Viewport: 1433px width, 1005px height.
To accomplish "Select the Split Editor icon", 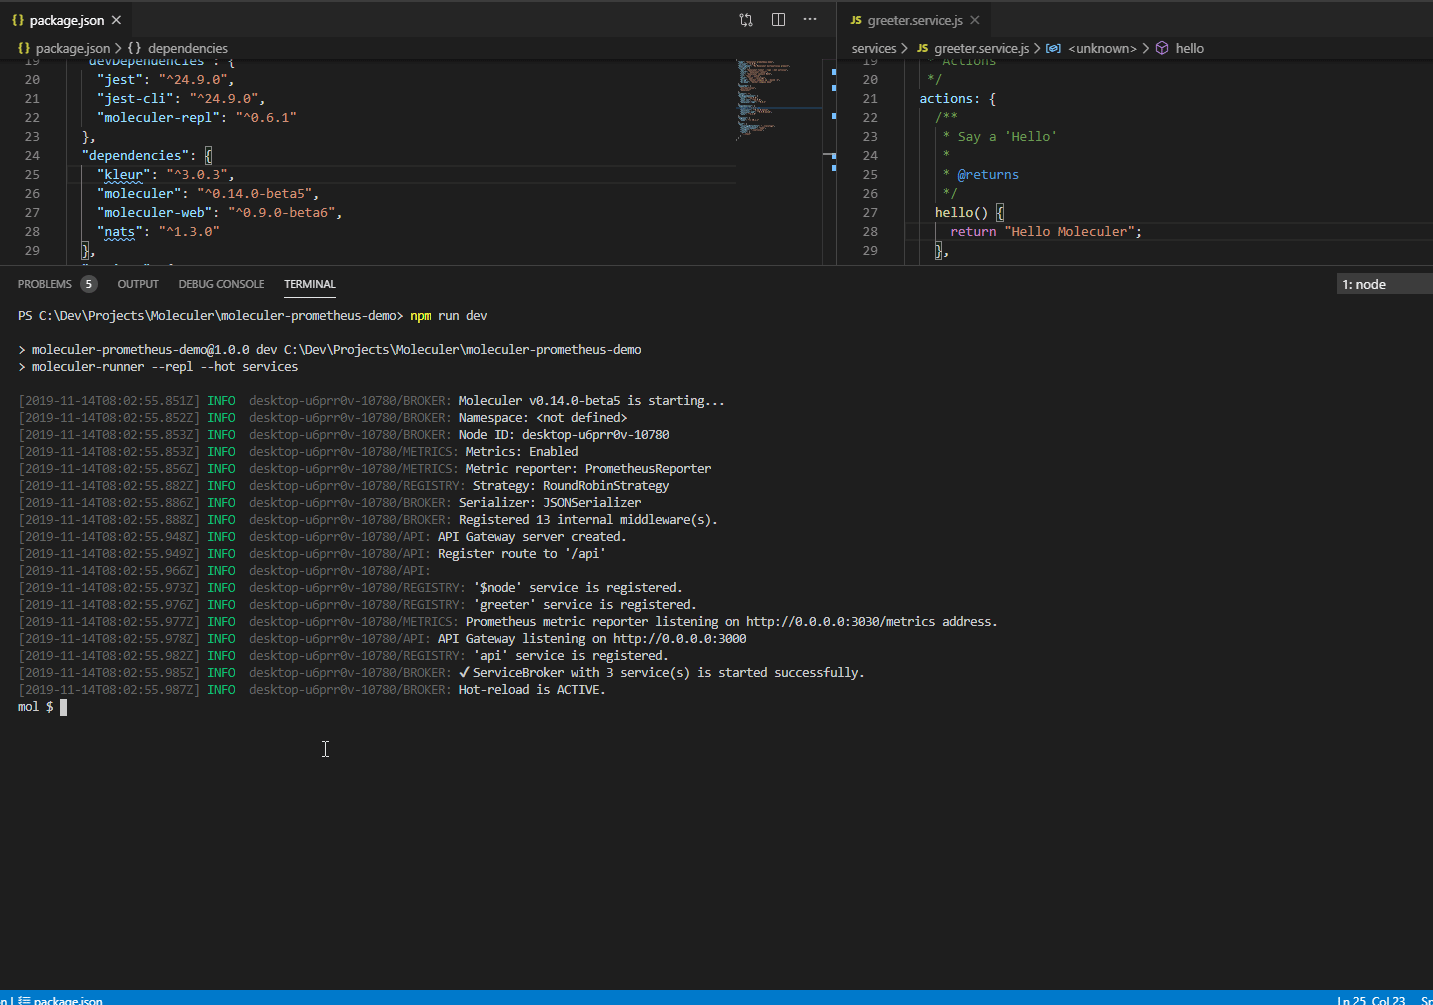I will (x=778, y=19).
